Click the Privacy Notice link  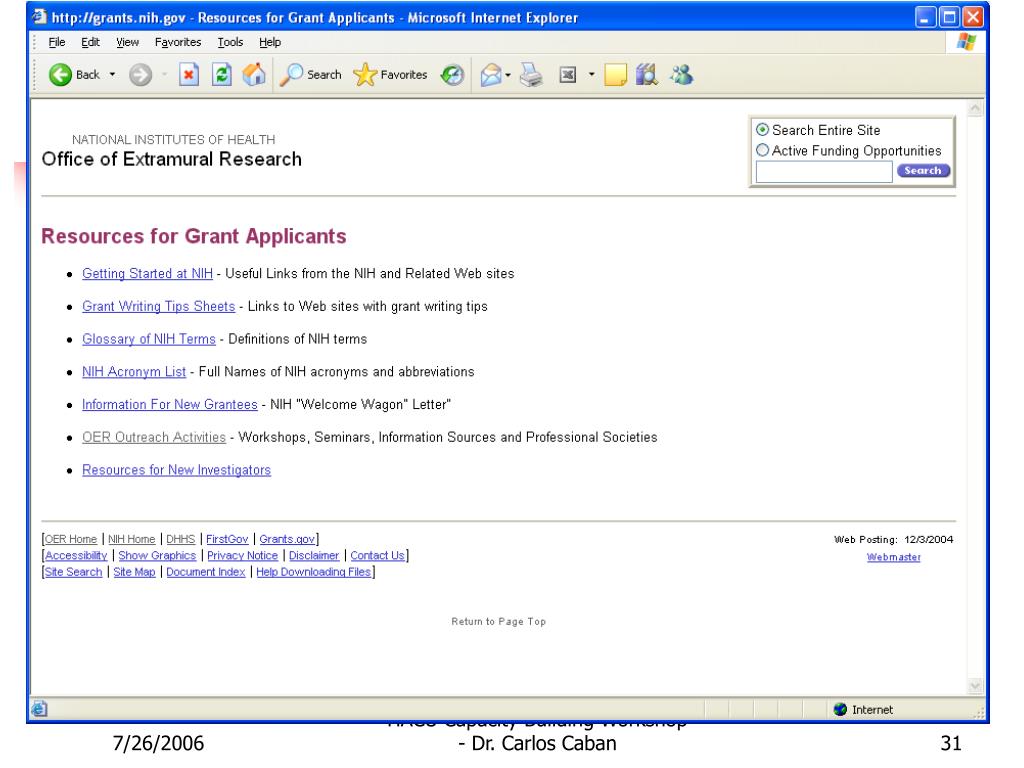(x=242, y=555)
